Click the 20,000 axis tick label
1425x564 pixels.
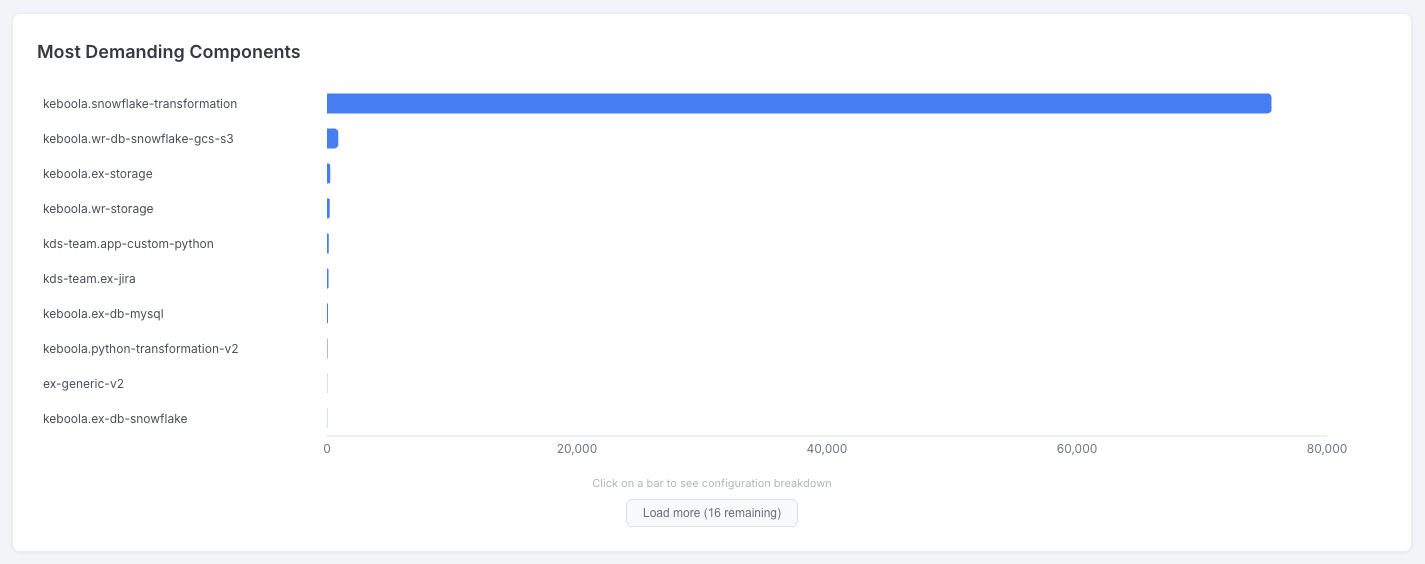pyautogui.click(x=577, y=449)
